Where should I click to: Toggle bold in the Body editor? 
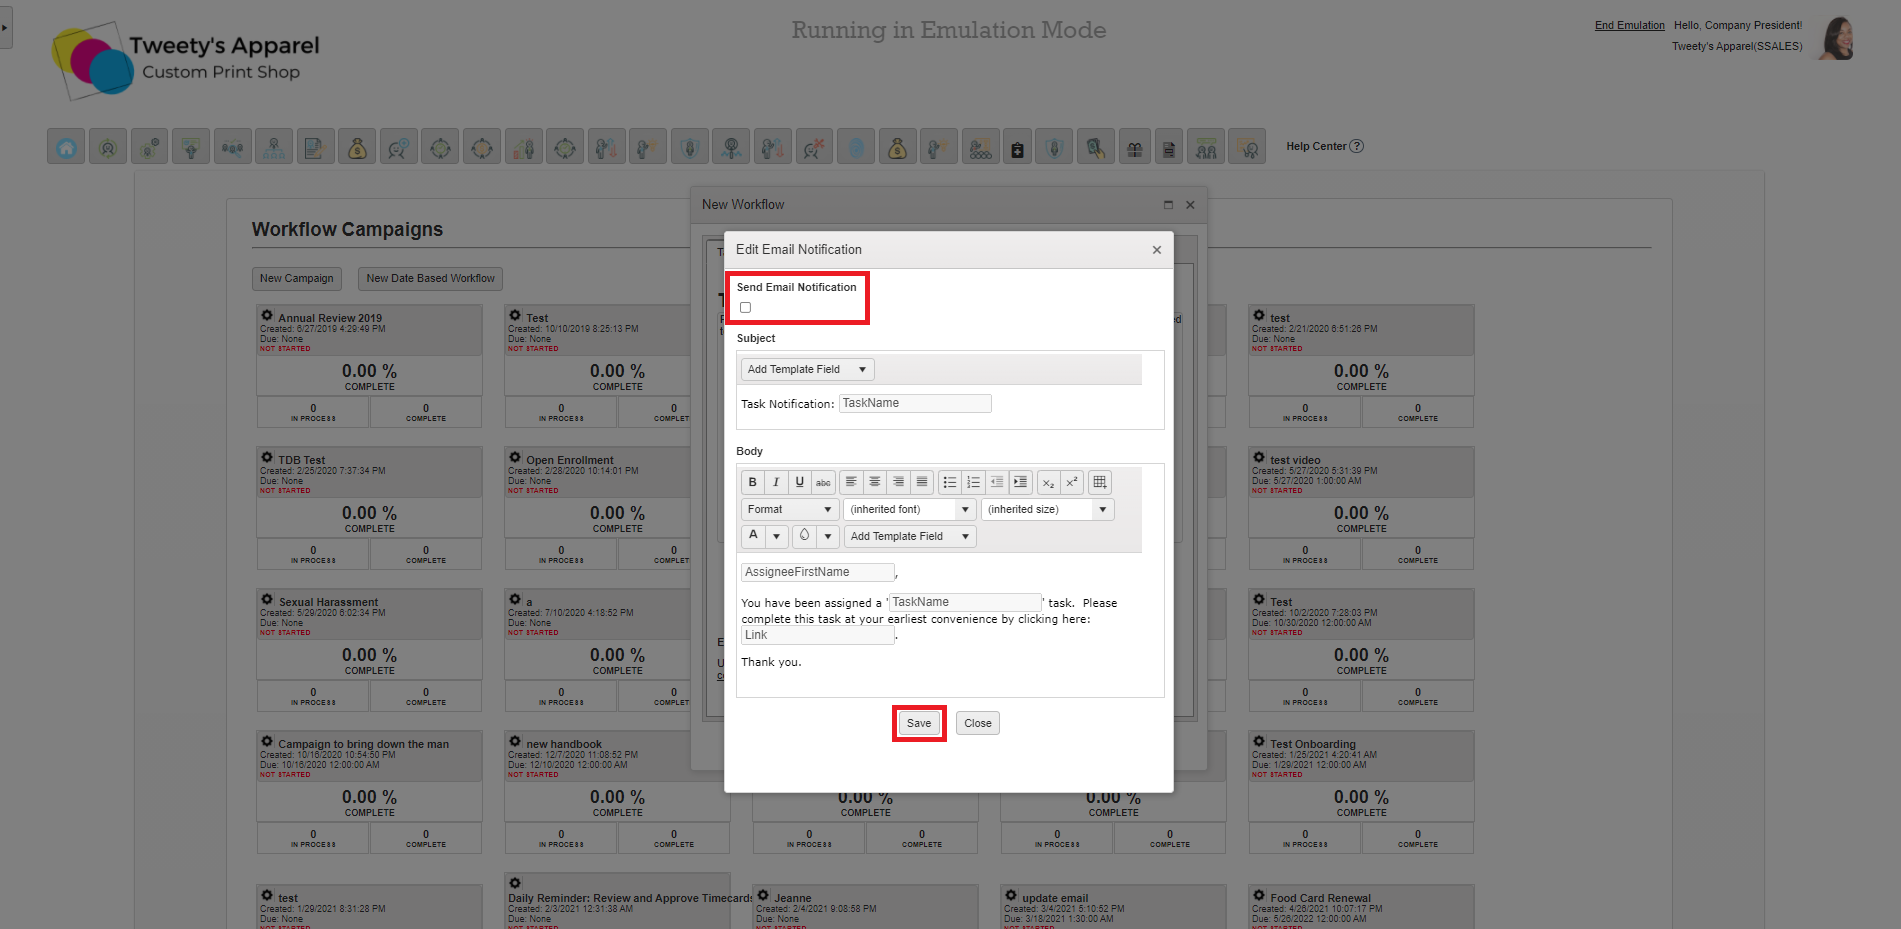(753, 482)
